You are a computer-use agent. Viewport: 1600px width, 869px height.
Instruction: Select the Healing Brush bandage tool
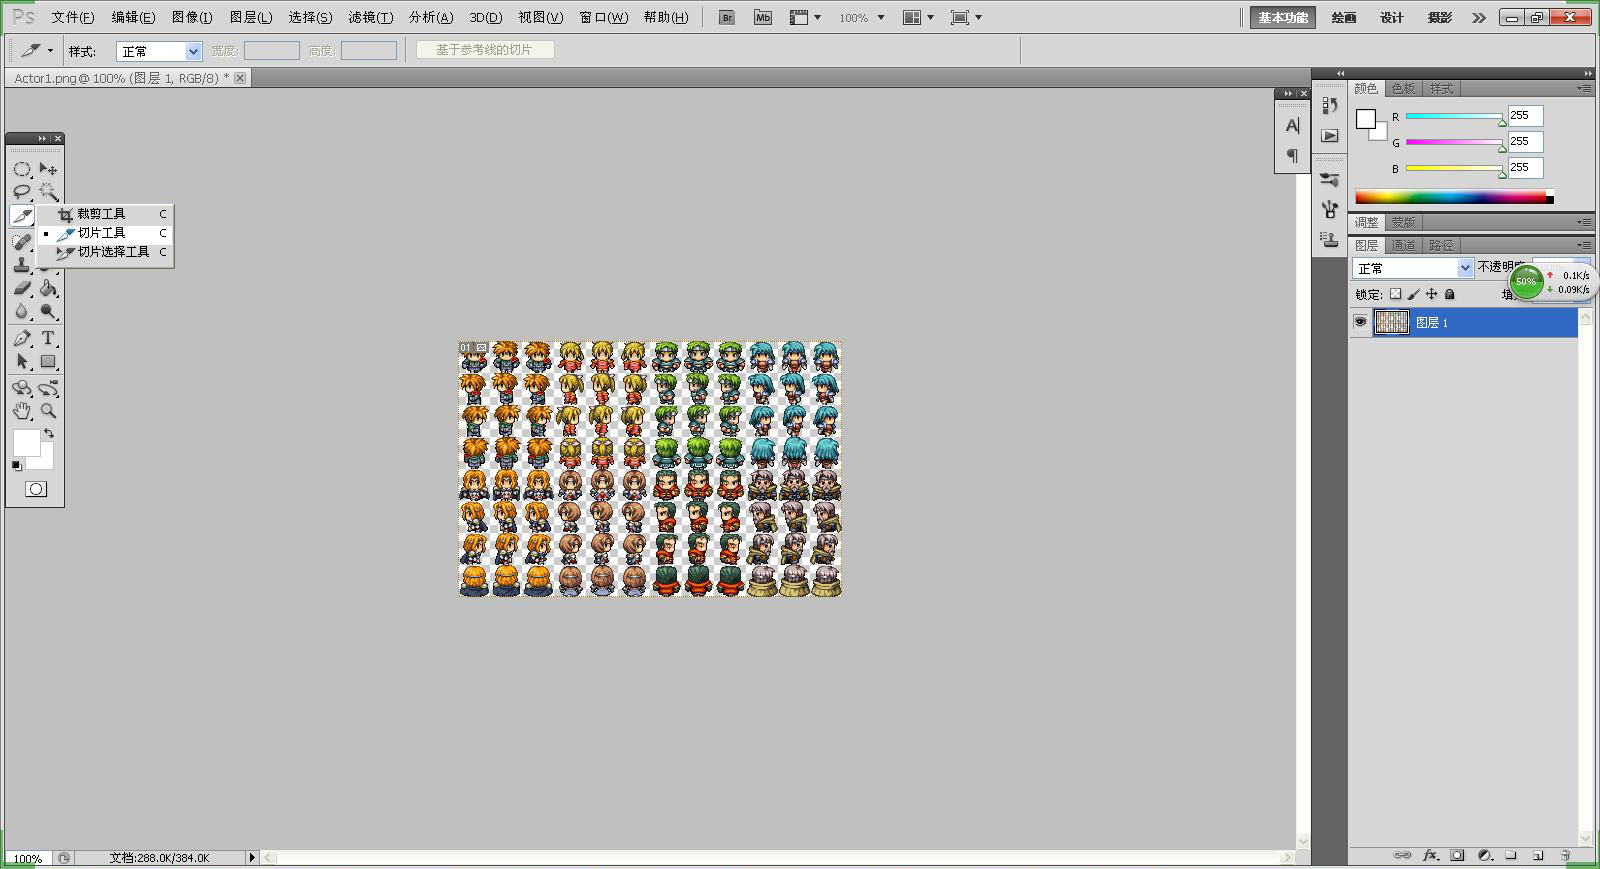[x=22, y=242]
